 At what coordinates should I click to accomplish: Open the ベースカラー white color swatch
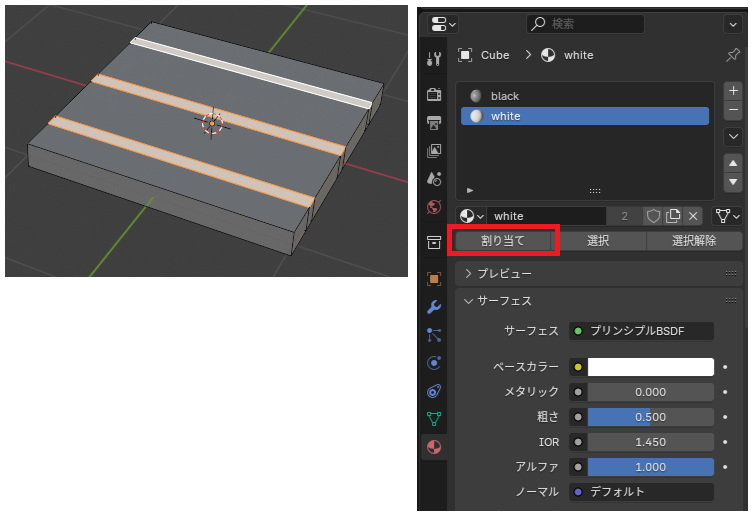(x=650, y=367)
